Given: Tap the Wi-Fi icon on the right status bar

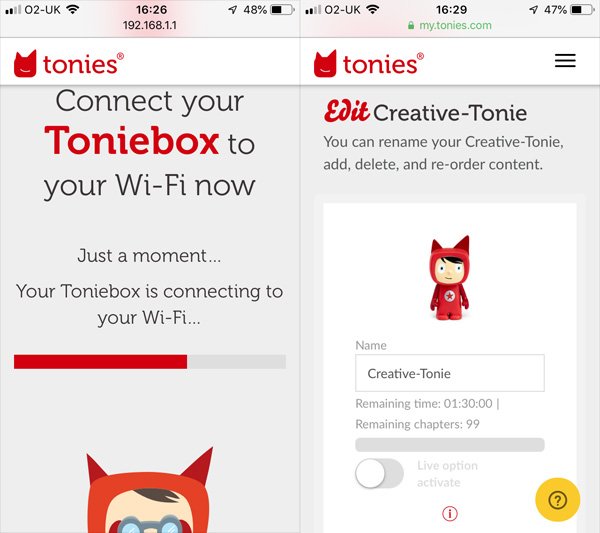Looking at the screenshot, I should click(x=372, y=9).
